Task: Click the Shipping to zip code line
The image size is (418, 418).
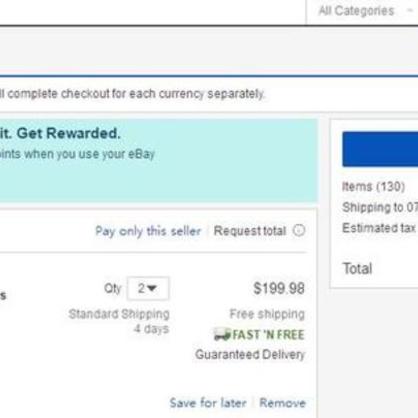Action: click(x=380, y=207)
